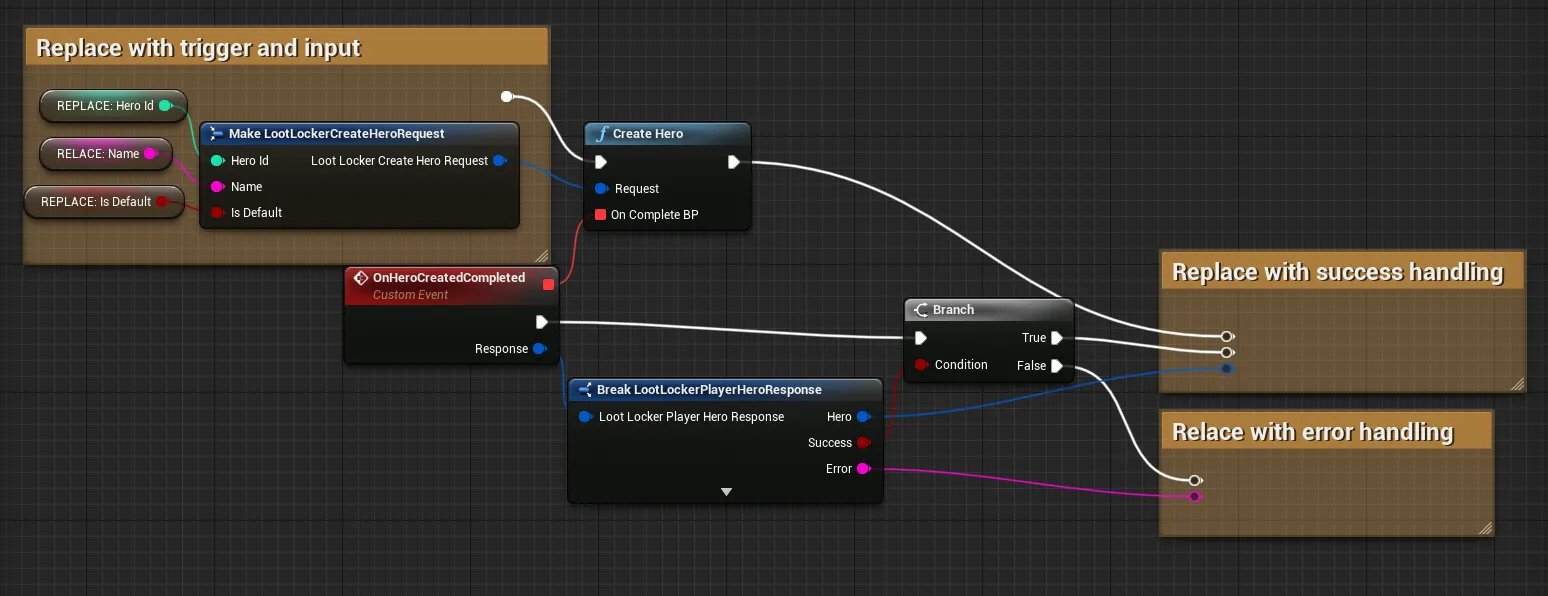
Task: Click the Custom Event subtitle text
Action: click(x=410, y=295)
